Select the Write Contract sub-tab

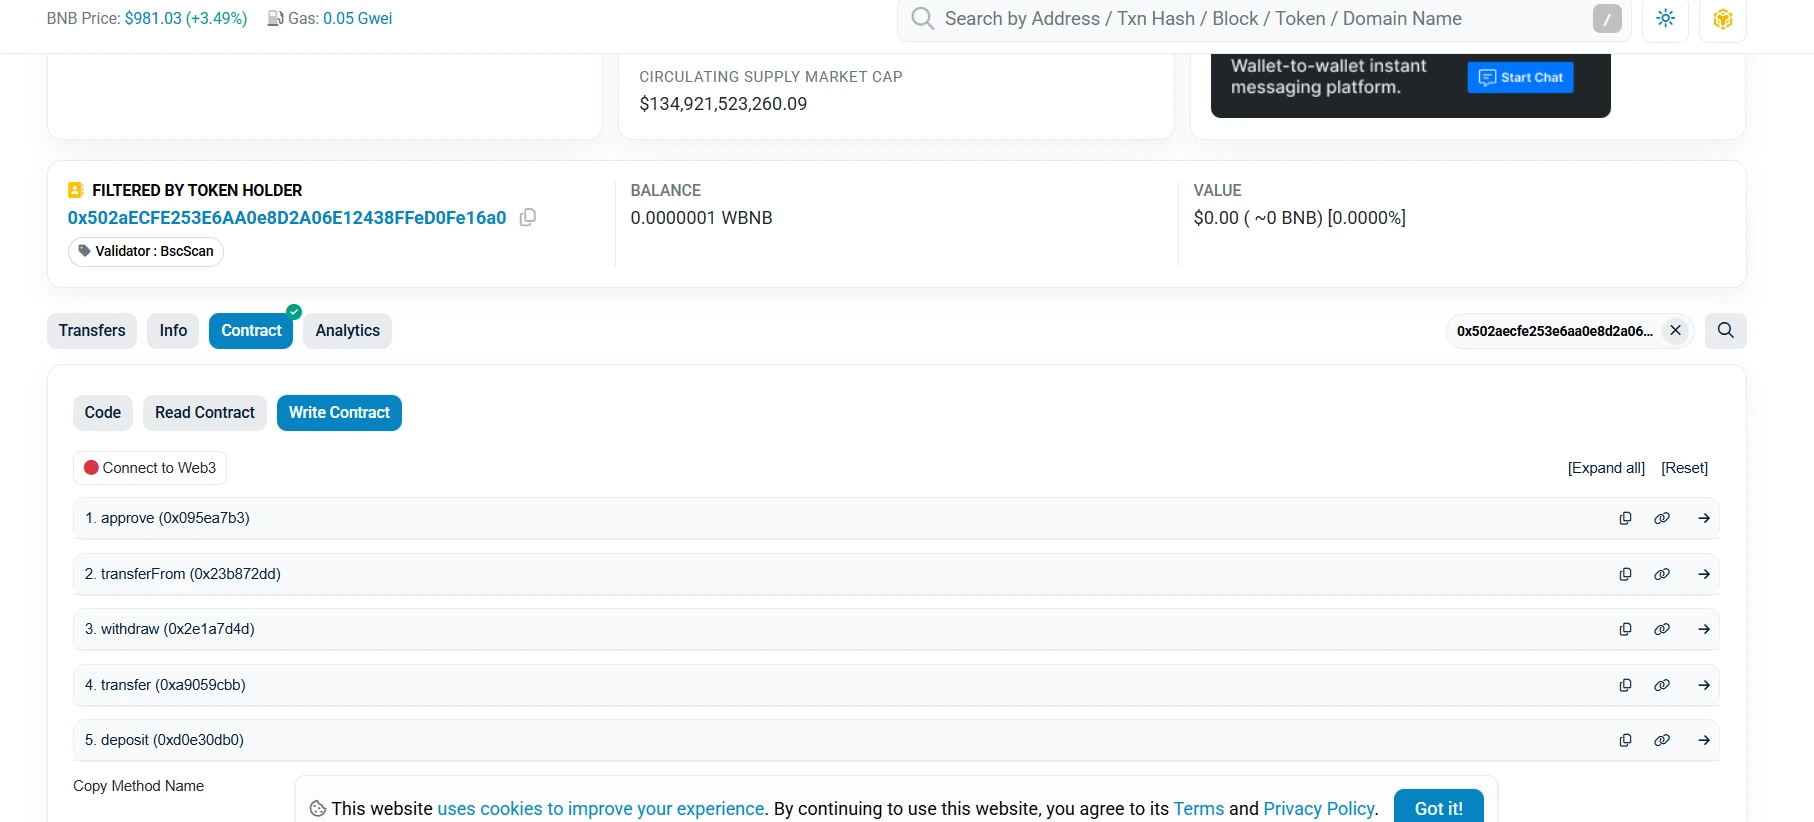click(x=339, y=413)
